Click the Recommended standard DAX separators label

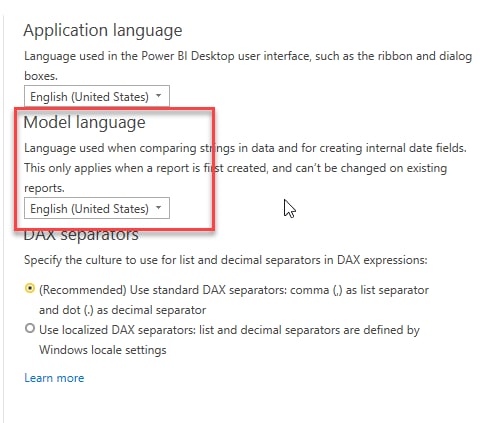(234, 300)
